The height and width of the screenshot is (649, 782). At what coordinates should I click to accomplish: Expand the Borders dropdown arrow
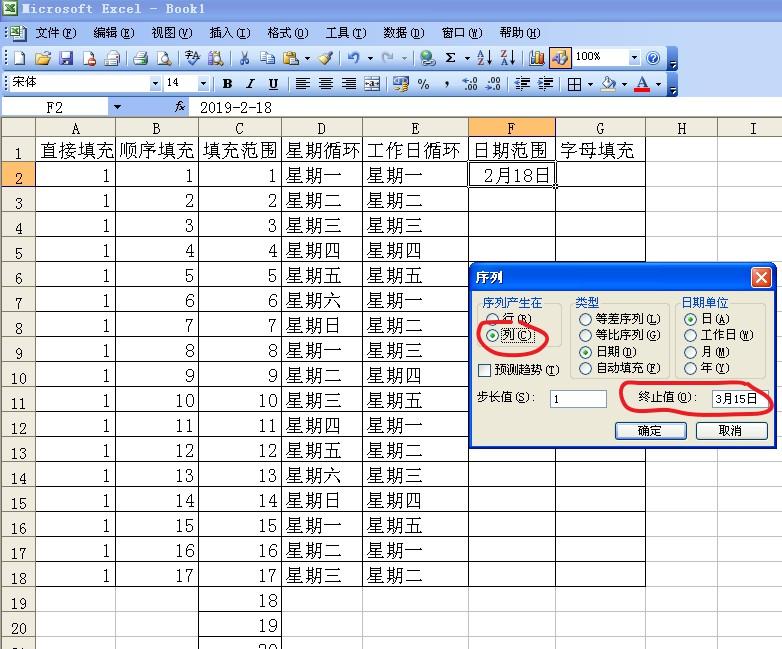(x=590, y=84)
